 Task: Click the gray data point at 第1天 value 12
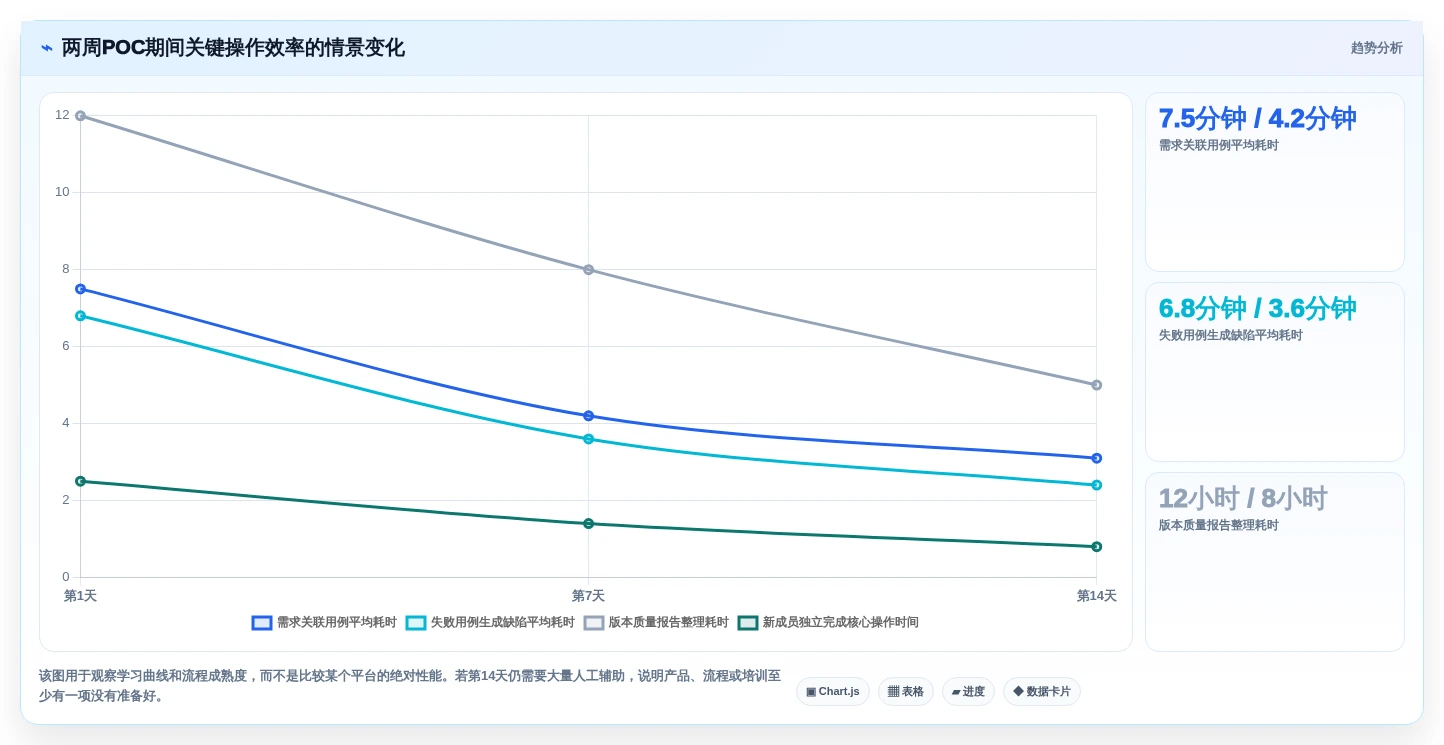pos(81,116)
